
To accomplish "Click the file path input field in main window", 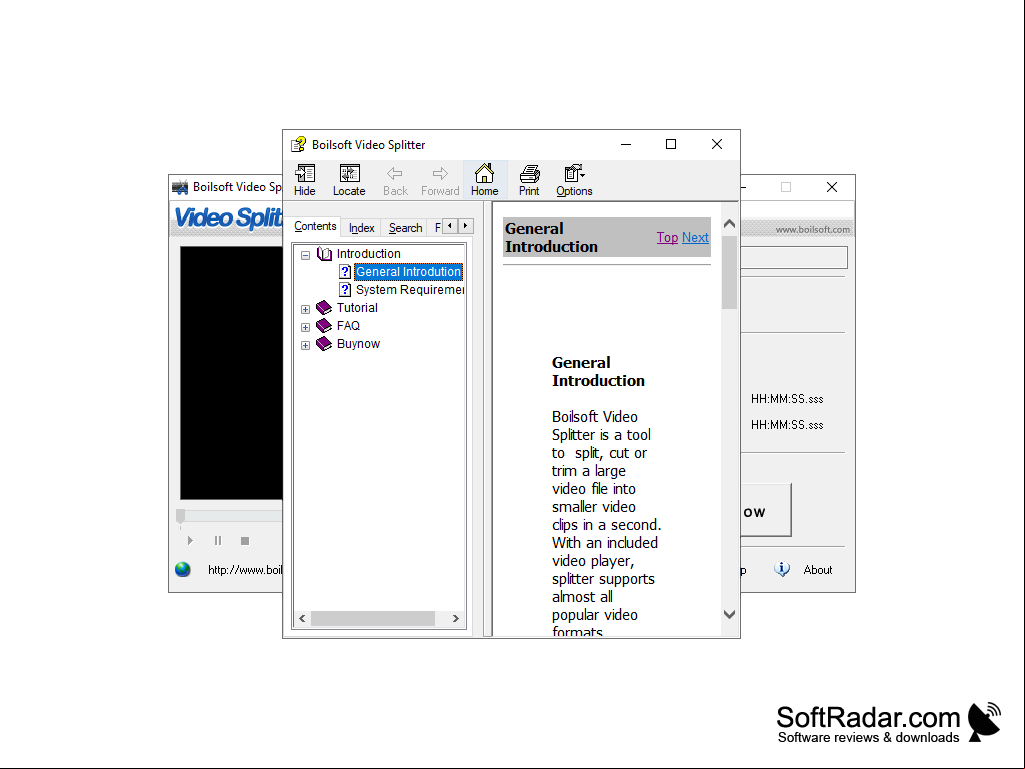I will (x=794, y=258).
